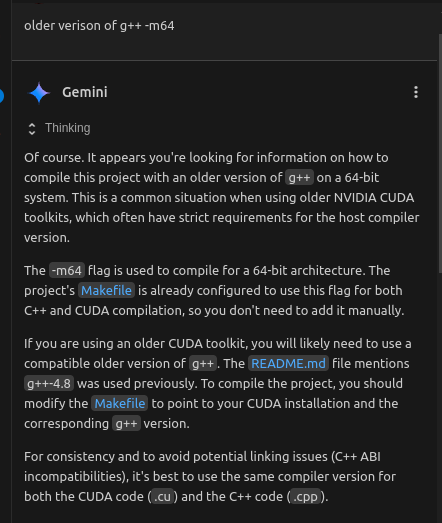Viewport: 442px width, 523px height.
Task: Click the Thinking label text
Action: (x=68, y=128)
